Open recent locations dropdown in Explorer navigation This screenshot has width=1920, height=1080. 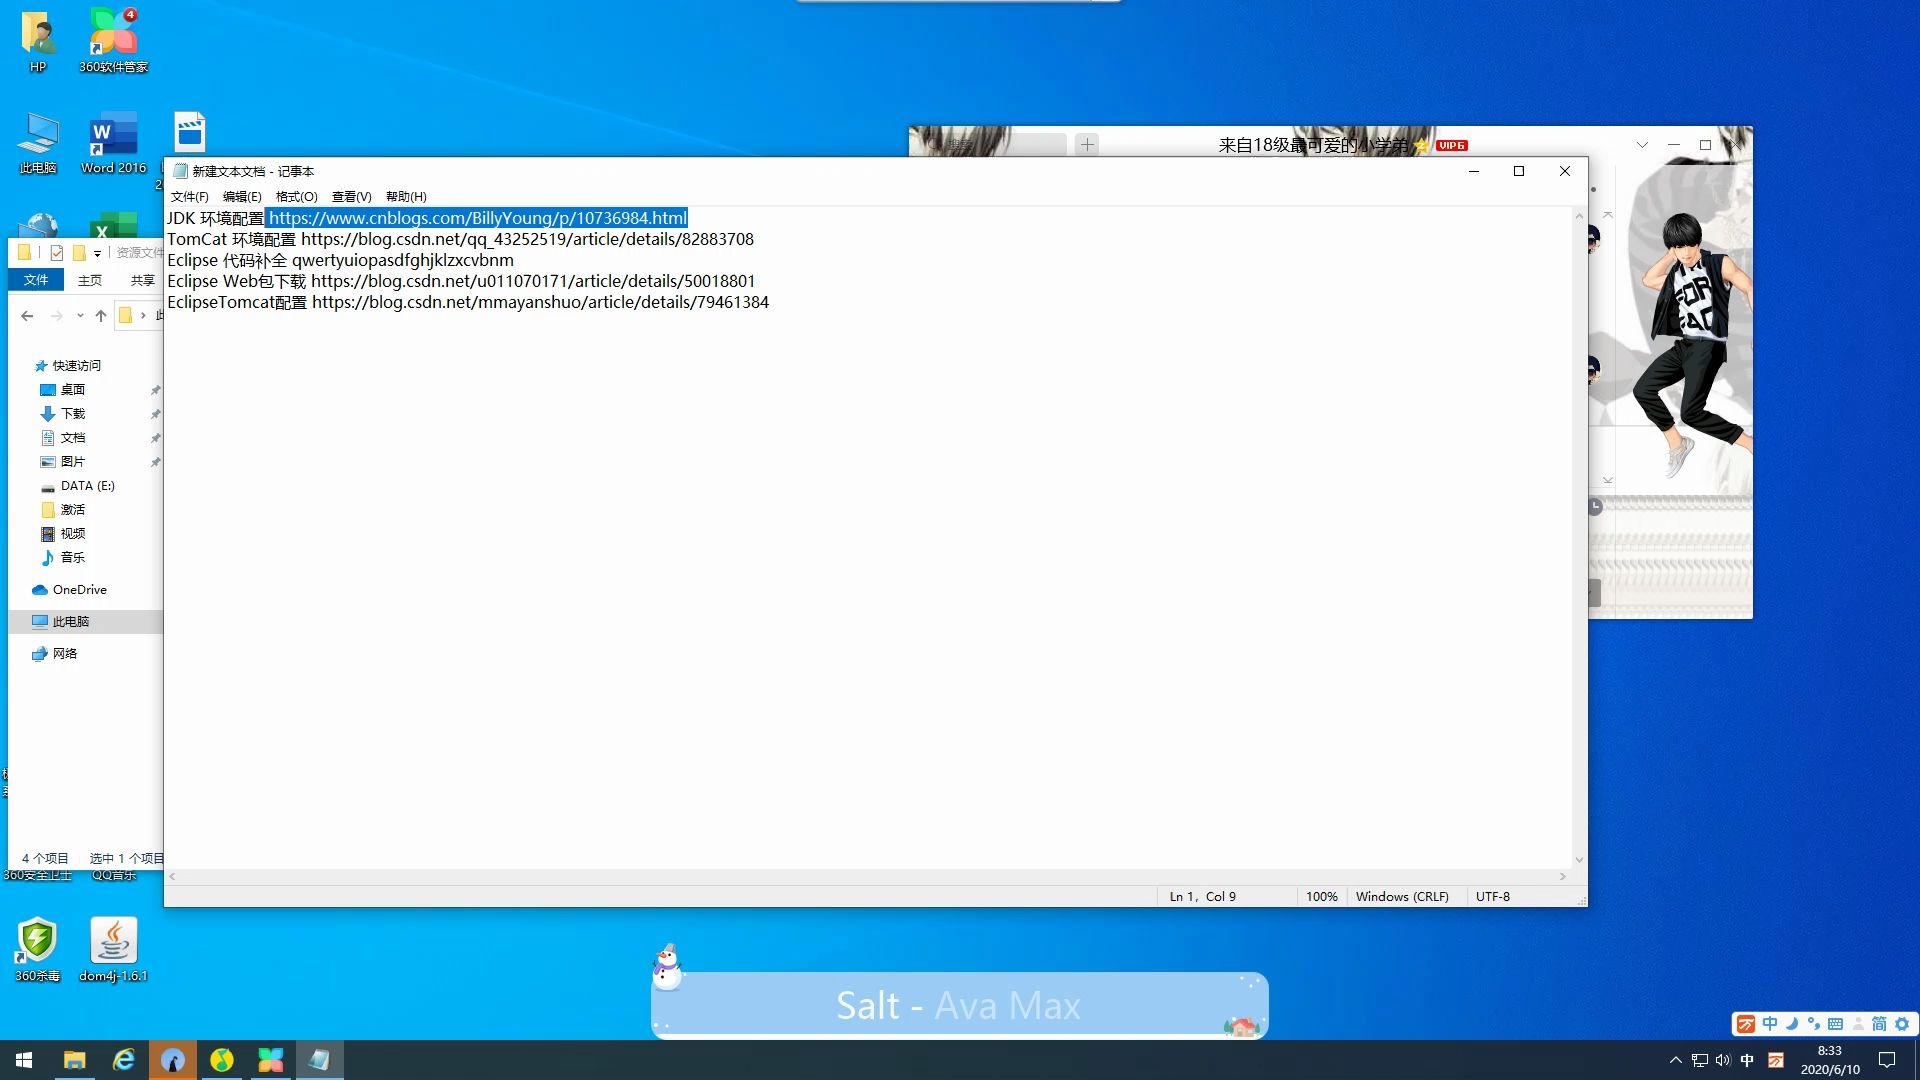point(80,316)
